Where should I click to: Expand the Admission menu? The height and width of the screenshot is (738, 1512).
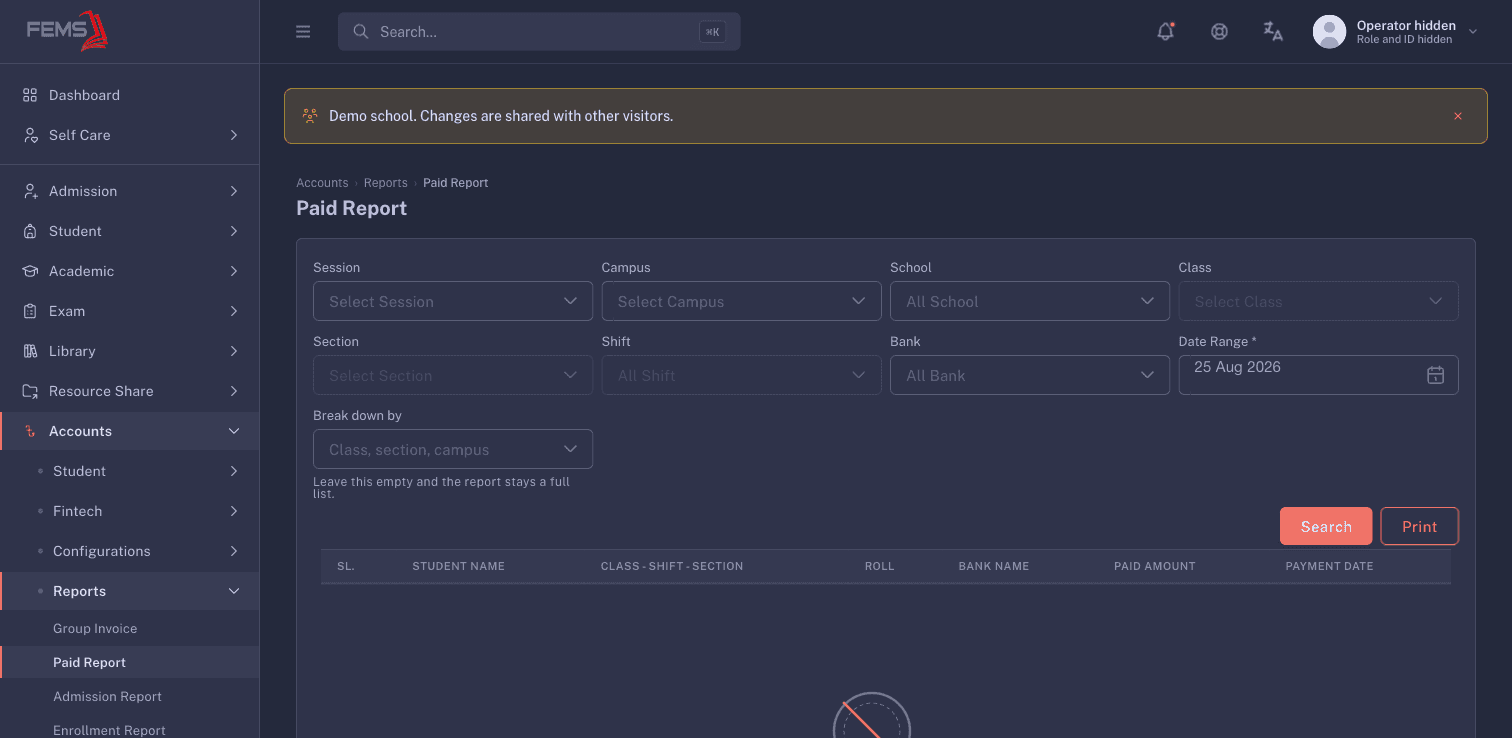(x=234, y=191)
